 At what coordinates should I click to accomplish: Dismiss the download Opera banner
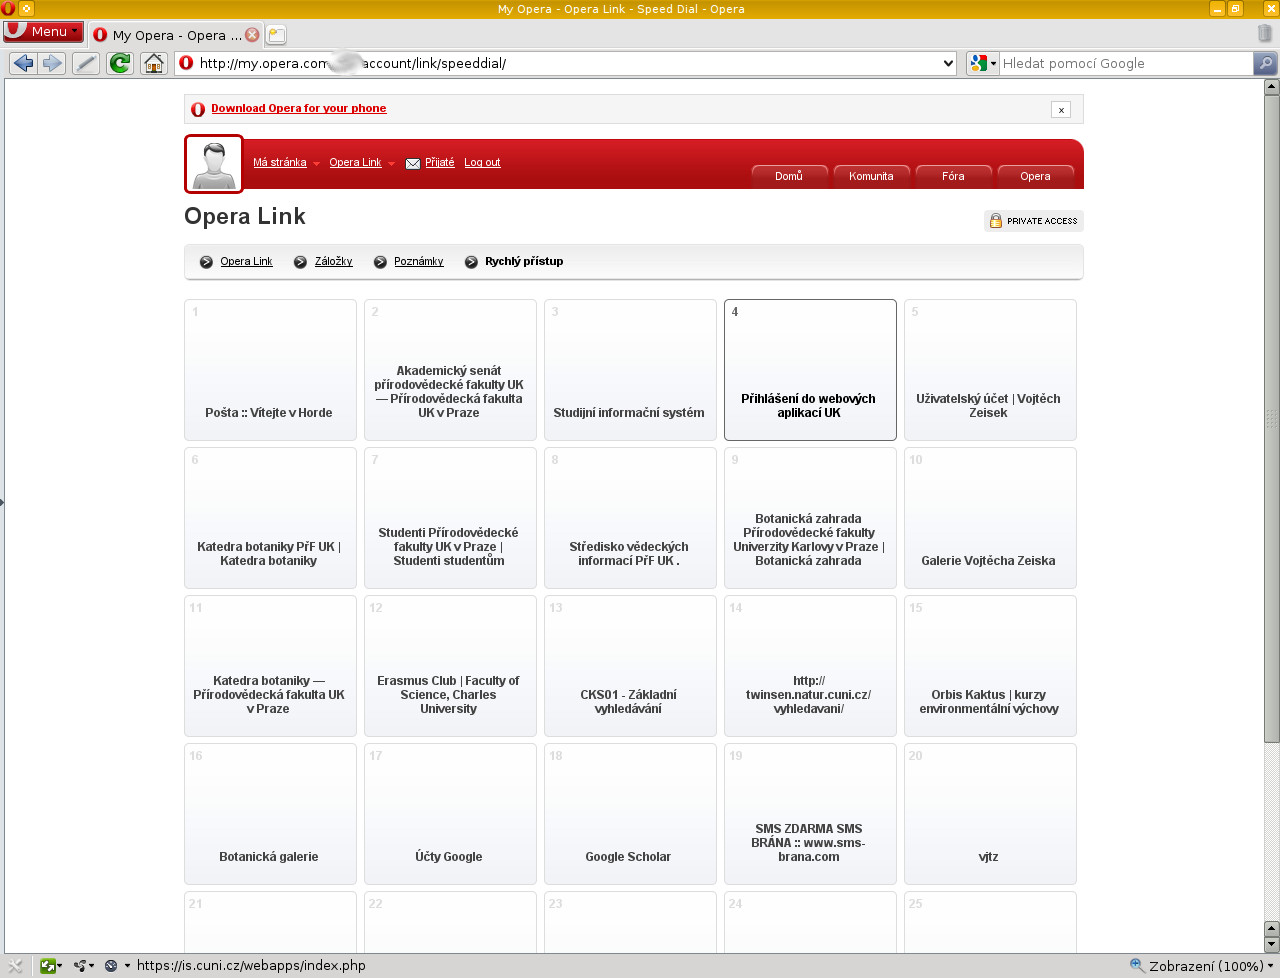pos(1061,110)
